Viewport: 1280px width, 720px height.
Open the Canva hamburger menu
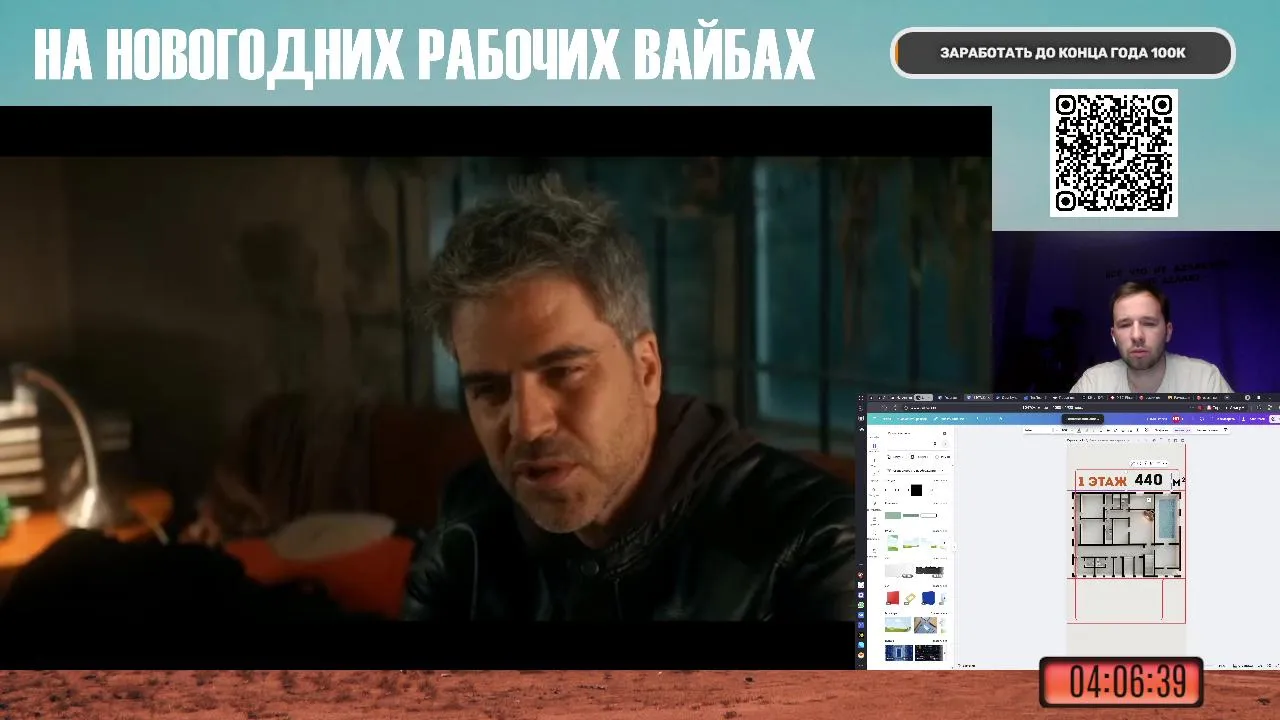[x=875, y=419]
